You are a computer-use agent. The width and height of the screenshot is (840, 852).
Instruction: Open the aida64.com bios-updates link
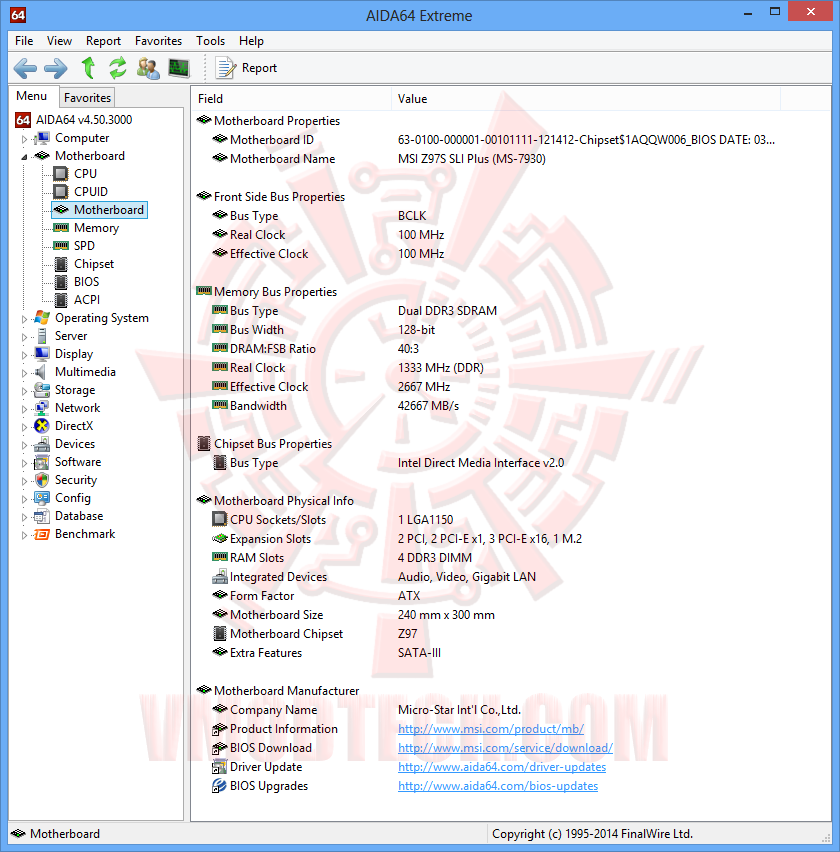point(498,786)
